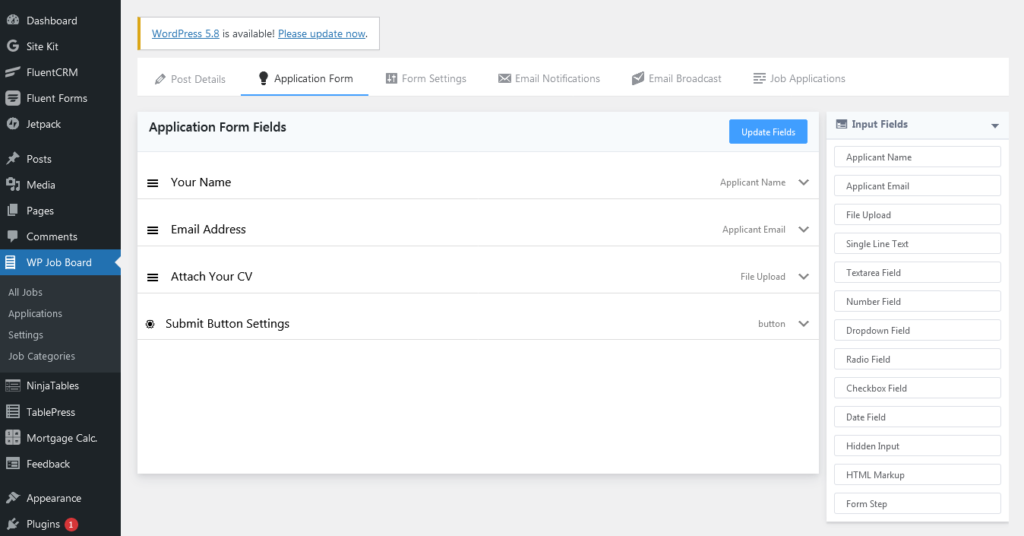This screenshot has height=536, width=1024.
Task: Expand the Your Name field chevron
Action: (x=804, y=182)
